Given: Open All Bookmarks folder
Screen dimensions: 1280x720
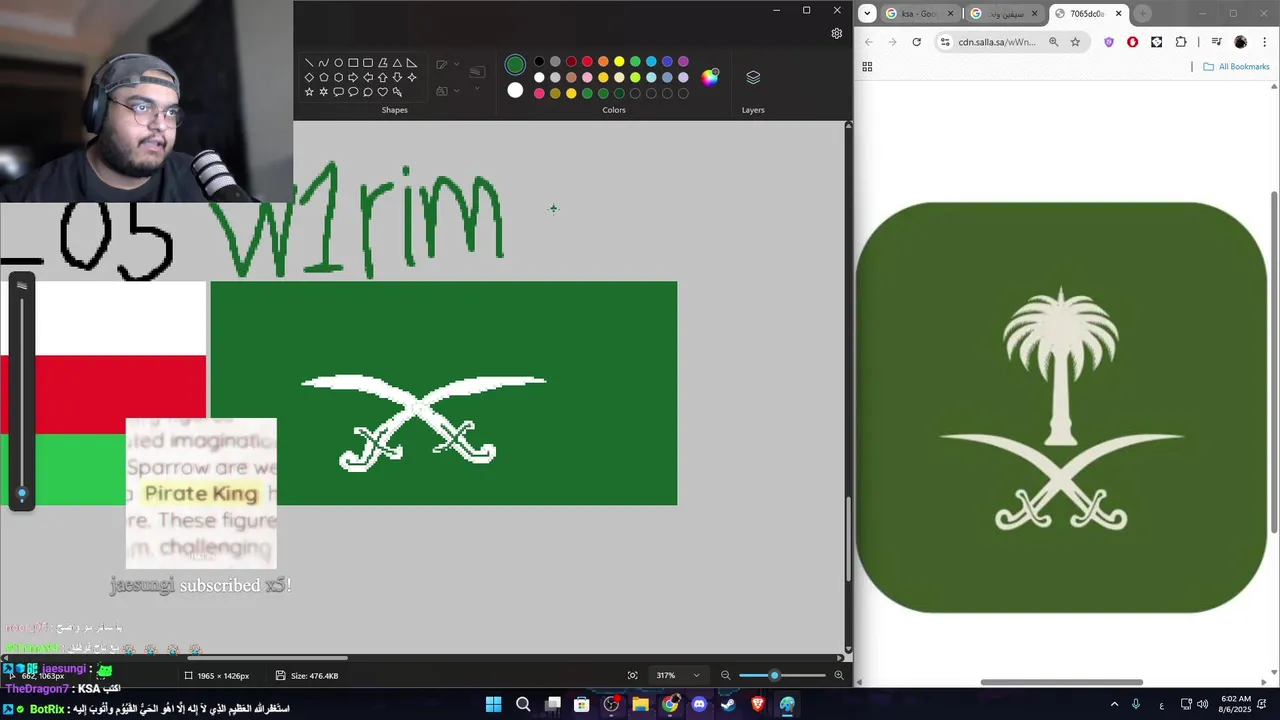Looking at the screenshot, I should coord(1236,67).
